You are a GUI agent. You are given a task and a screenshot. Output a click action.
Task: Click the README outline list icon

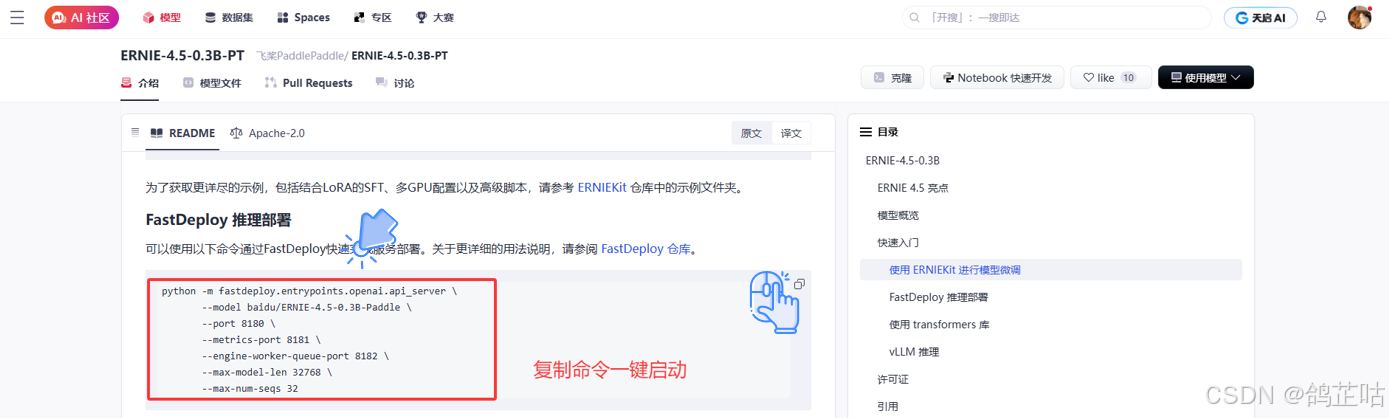click(x=136, y=132)
